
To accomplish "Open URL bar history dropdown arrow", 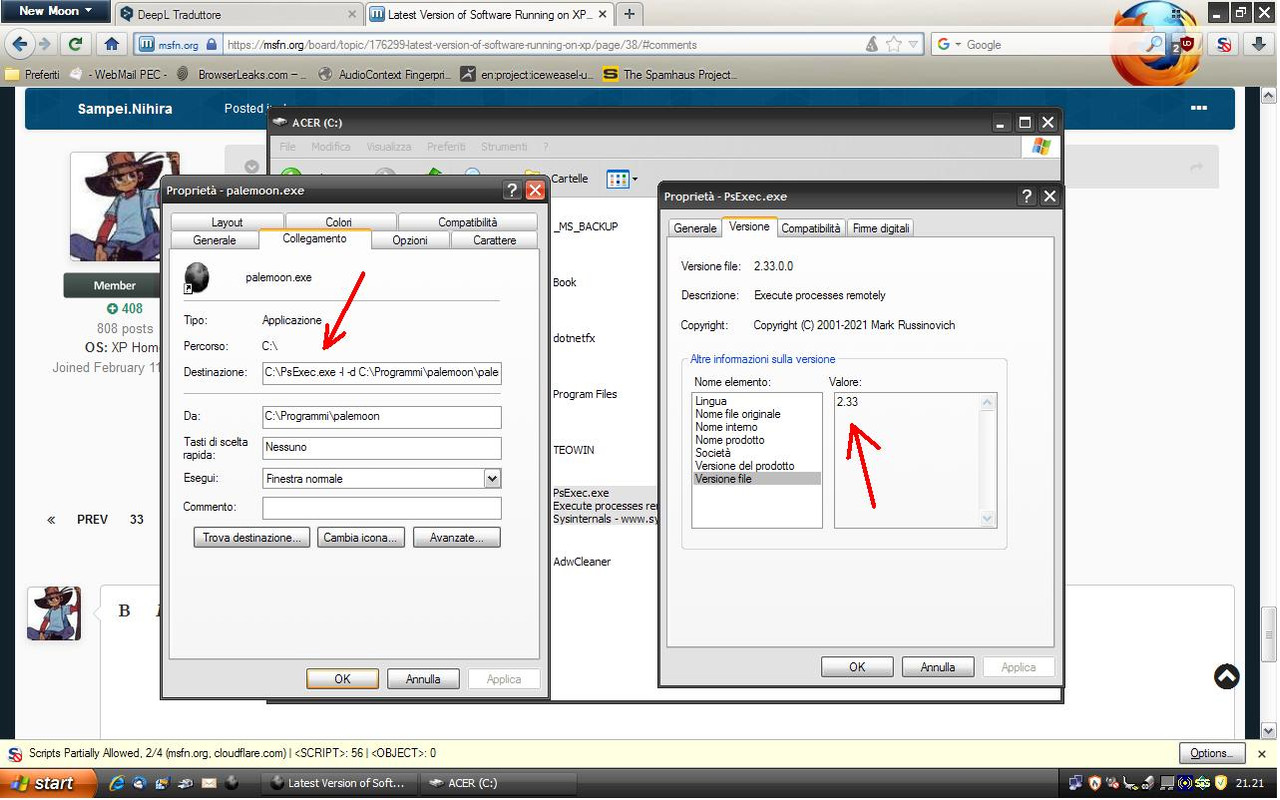I will (x=913, y=44).
